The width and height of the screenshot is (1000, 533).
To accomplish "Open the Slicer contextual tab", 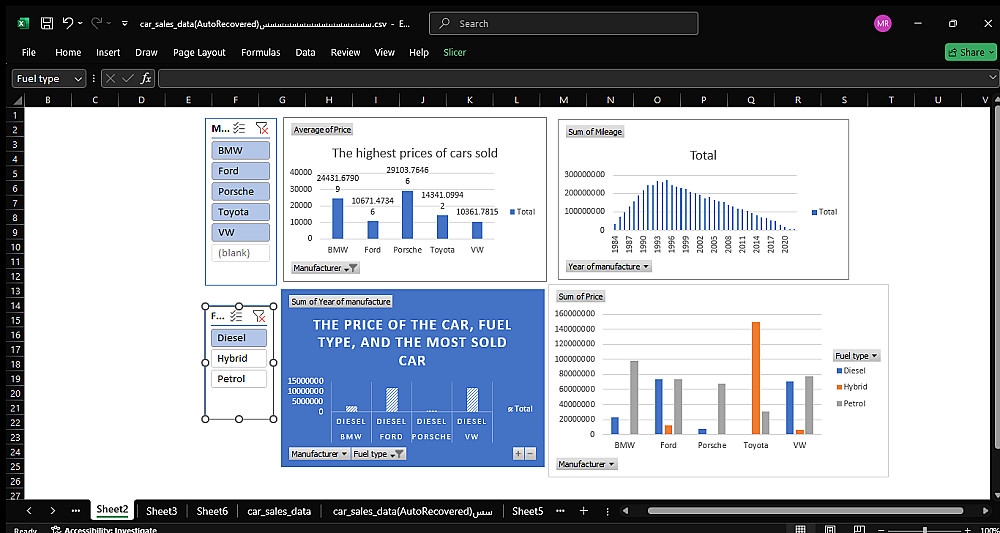I will 455,52.
